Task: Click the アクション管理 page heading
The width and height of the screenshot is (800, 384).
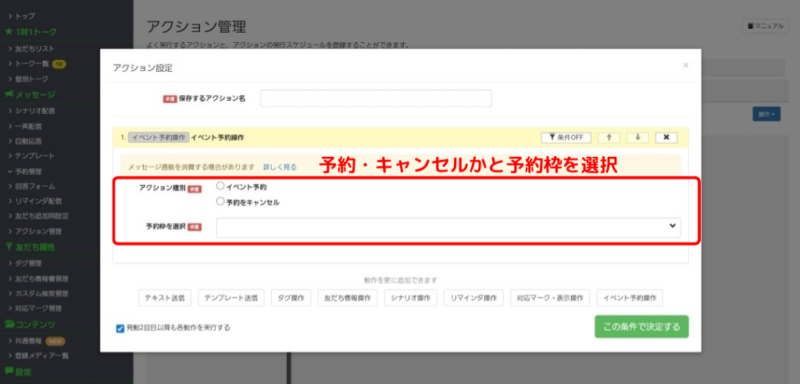Action: click(x=196, y=27)
